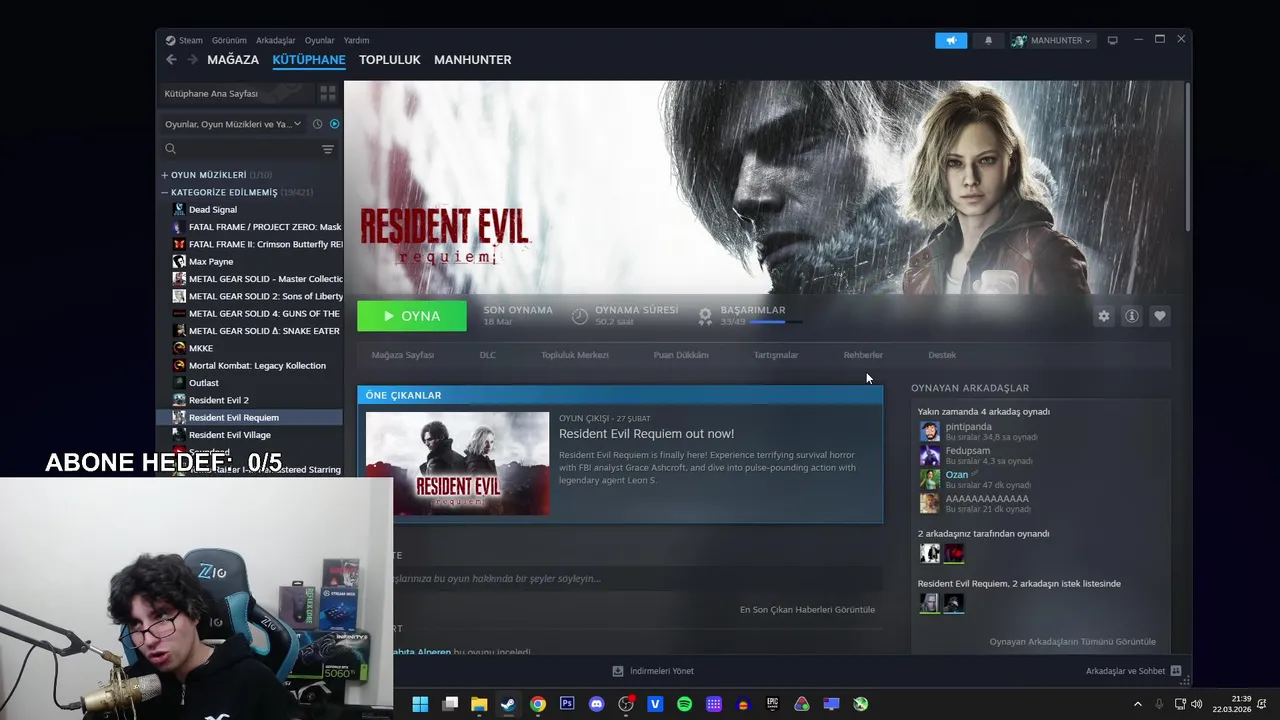Open the MANHUNTER profile tab
1280x720 pixels.
tap(472, 60)
